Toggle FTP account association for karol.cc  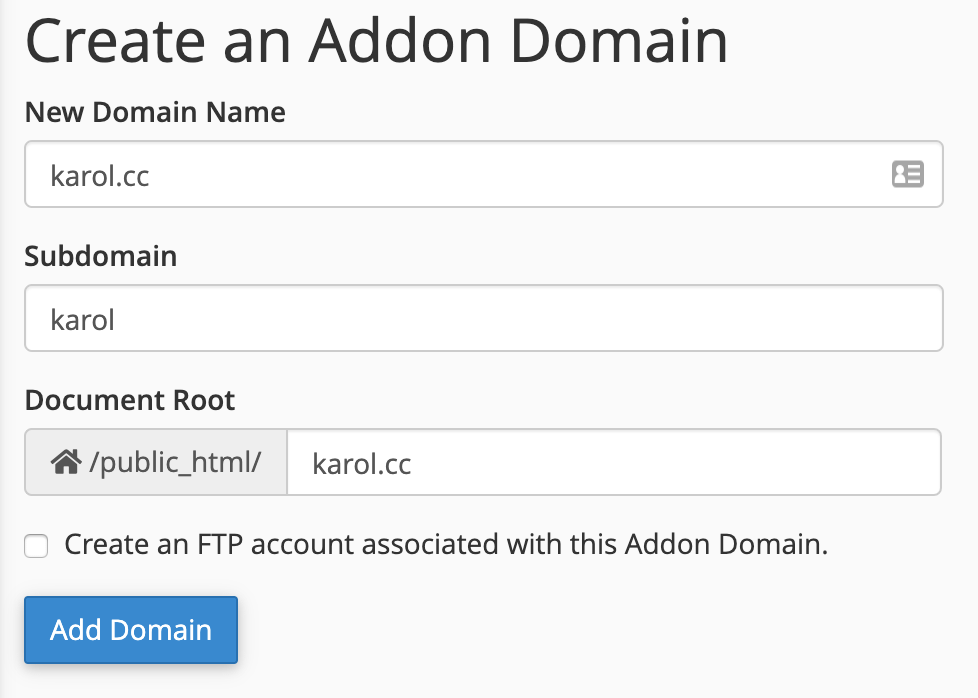pos(35,546)
